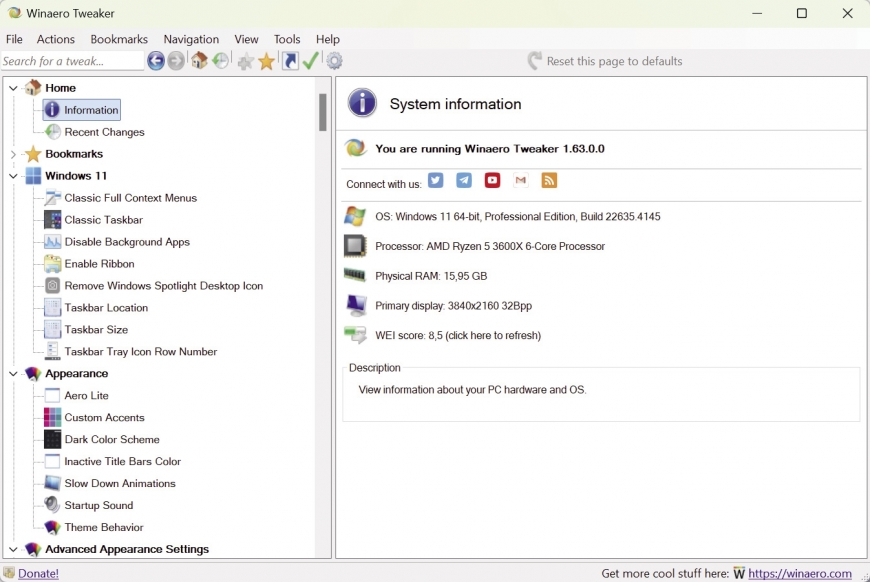Click WEI score text to refresh
The height and width of the screenshot is (582, 870).
(x=458, y=336)
